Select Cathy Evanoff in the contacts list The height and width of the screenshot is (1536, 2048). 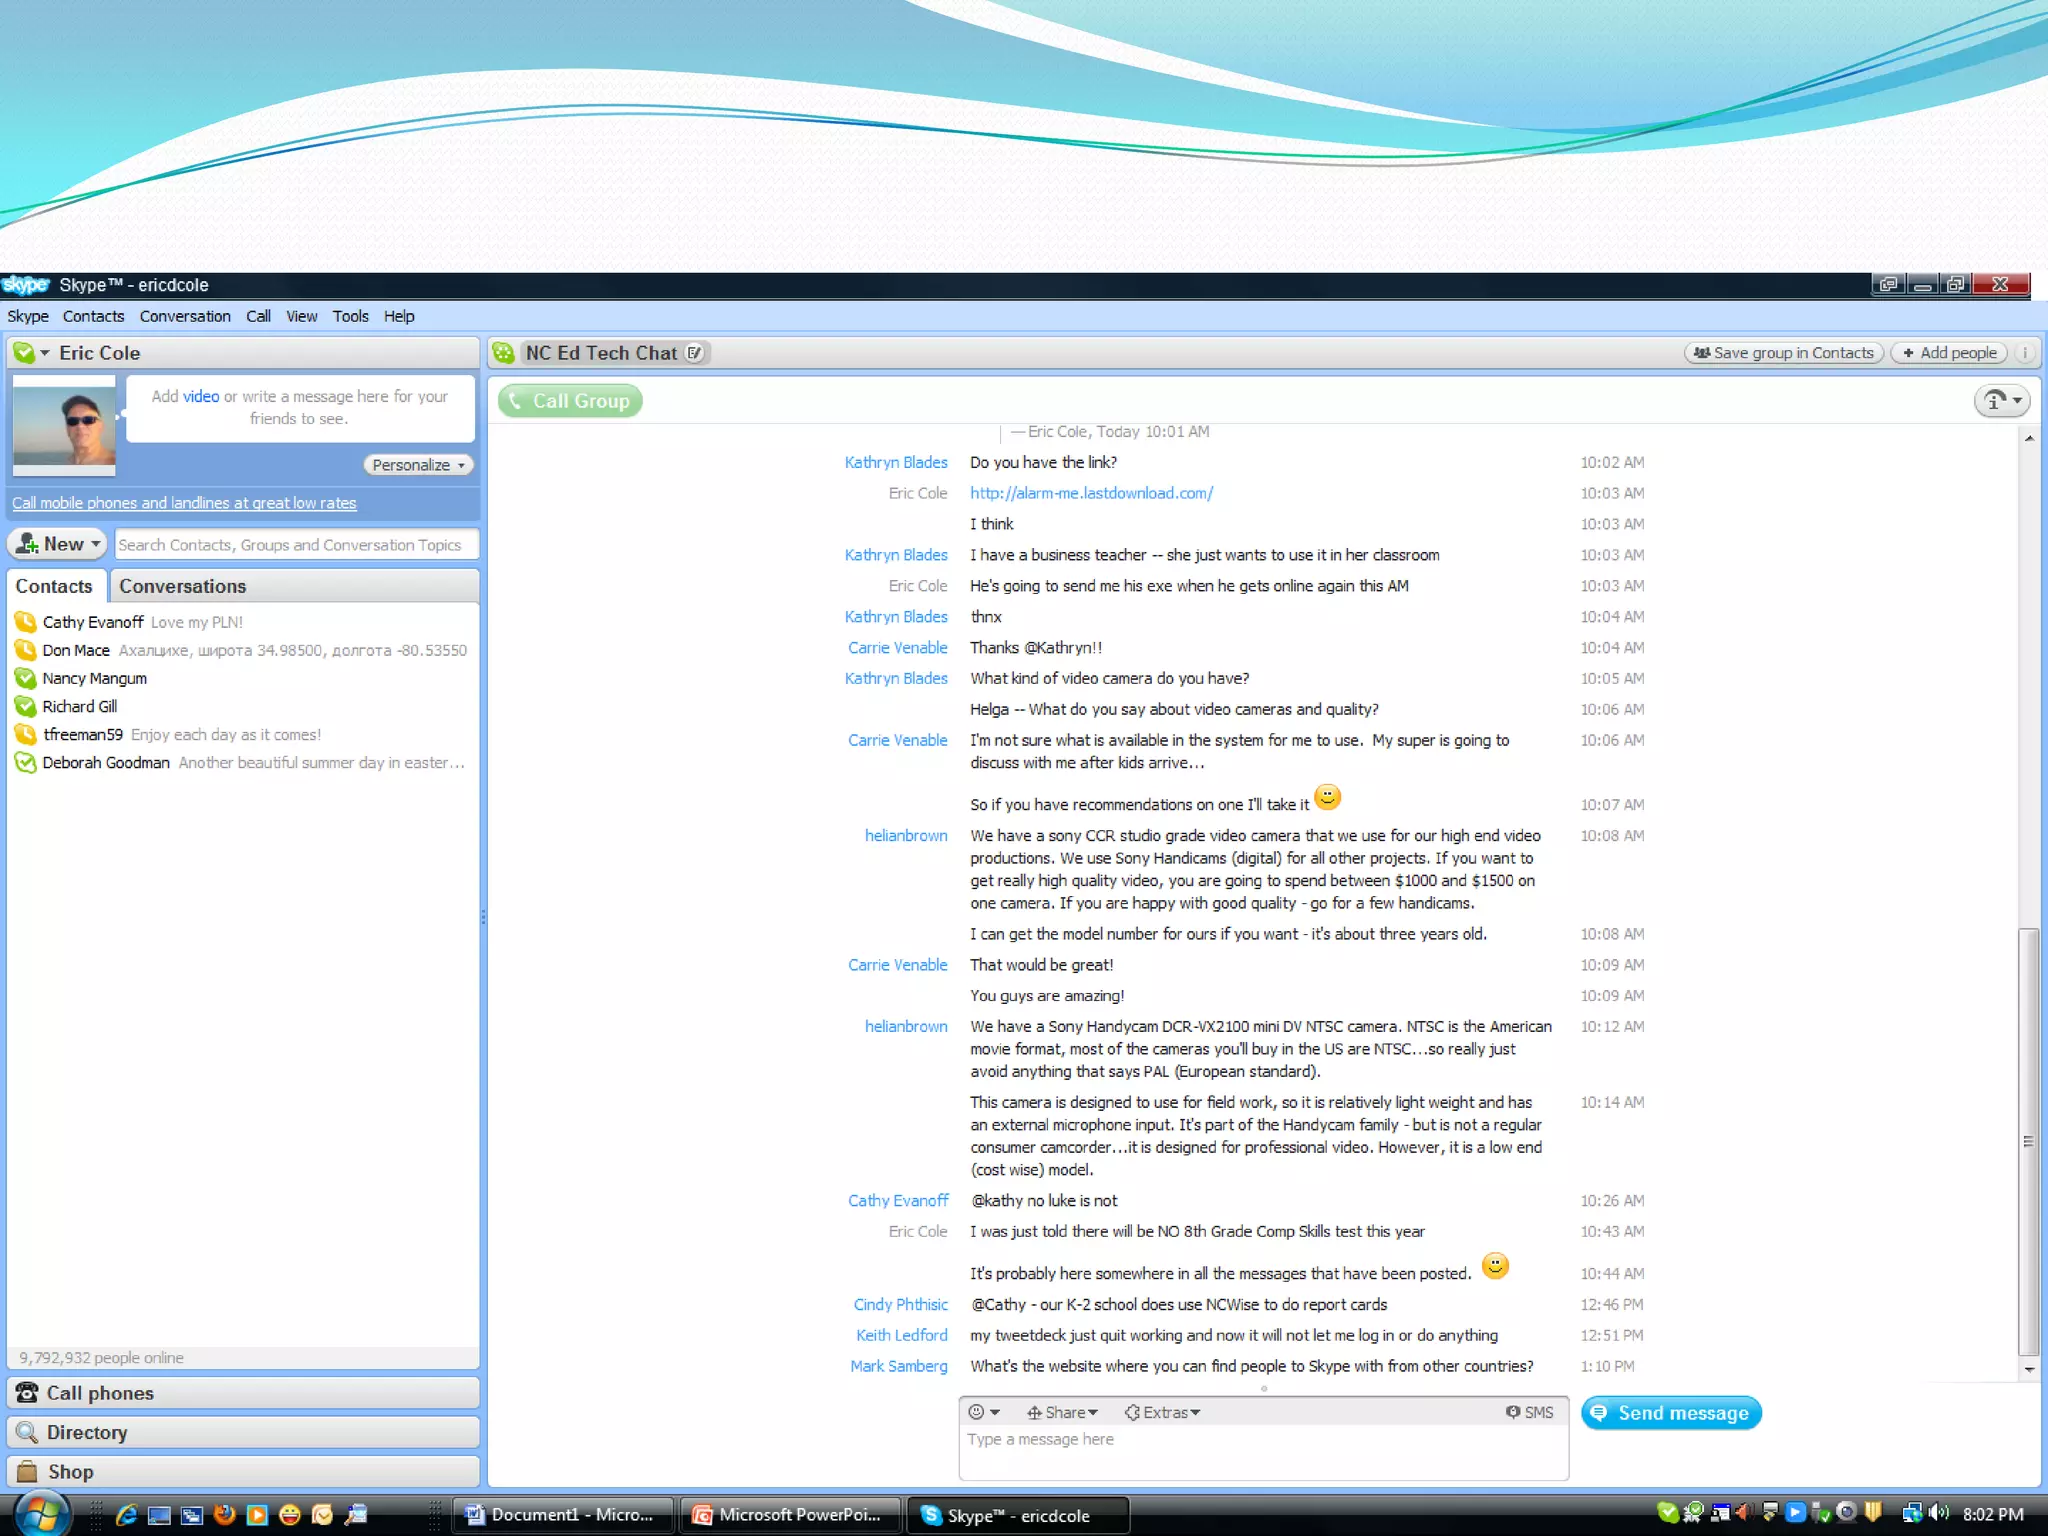point(93,622)
